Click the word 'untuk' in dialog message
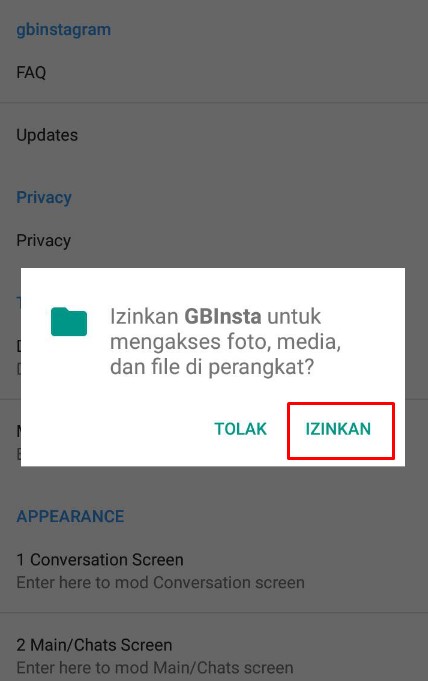The height and width of the screenshot is (681, 428). point(294,316)
